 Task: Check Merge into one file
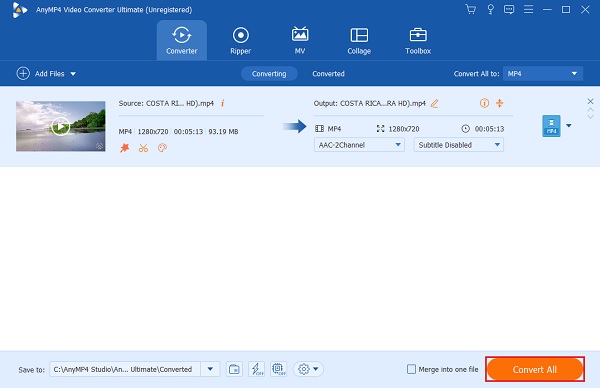[411, 369]
